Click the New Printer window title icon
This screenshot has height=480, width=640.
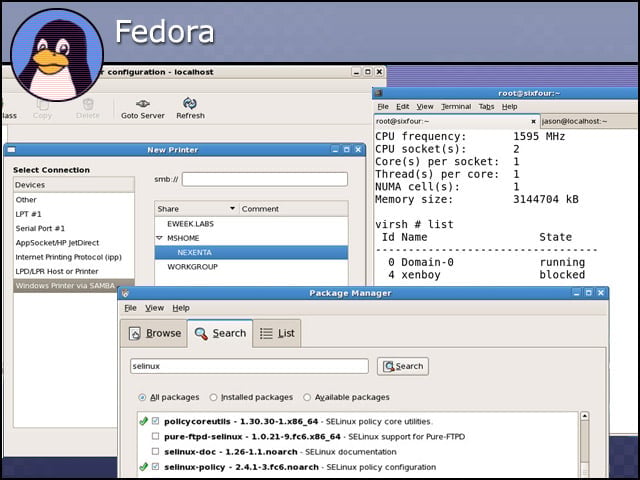pyautogui.click(x=11, y=150)
